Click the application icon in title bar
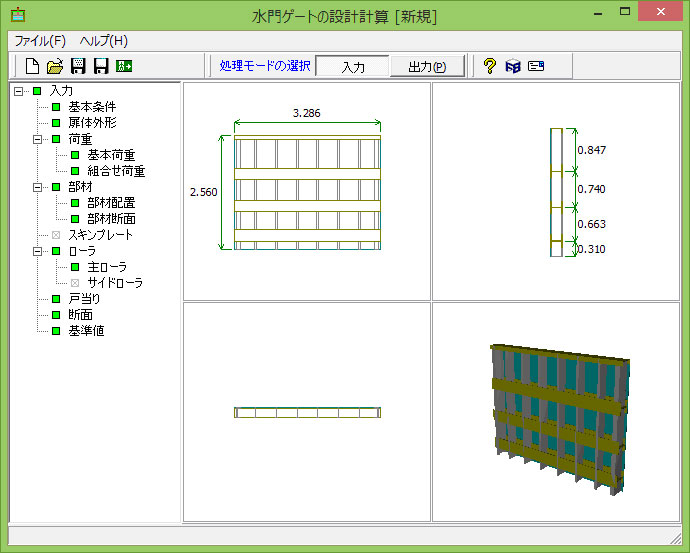Viewport: 690px width, 553px height. click(x=18, y=15)
